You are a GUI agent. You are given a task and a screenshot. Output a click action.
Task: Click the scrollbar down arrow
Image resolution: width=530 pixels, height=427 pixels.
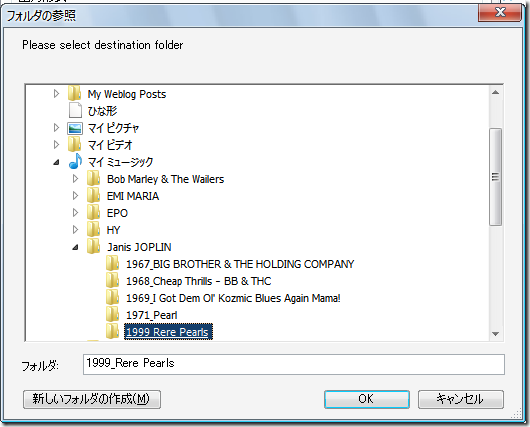pos(496,334)
